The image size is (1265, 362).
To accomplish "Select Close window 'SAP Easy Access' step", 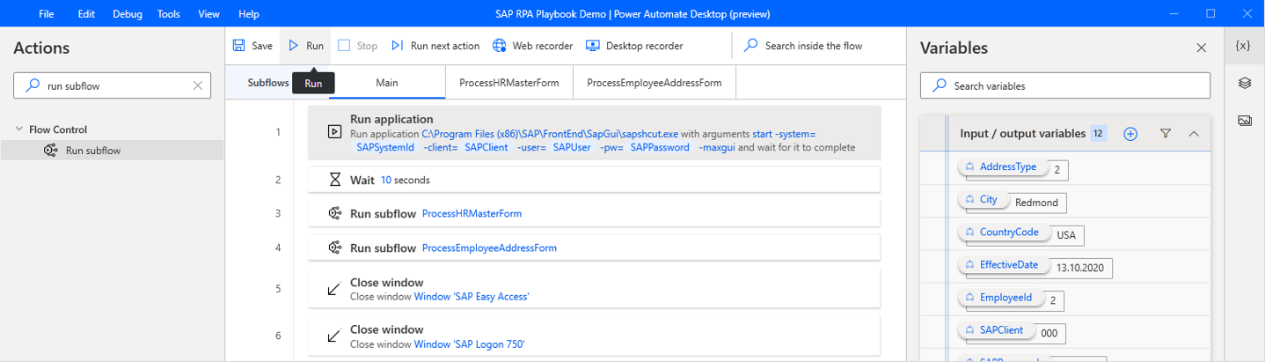I will (x=594, y=289).
